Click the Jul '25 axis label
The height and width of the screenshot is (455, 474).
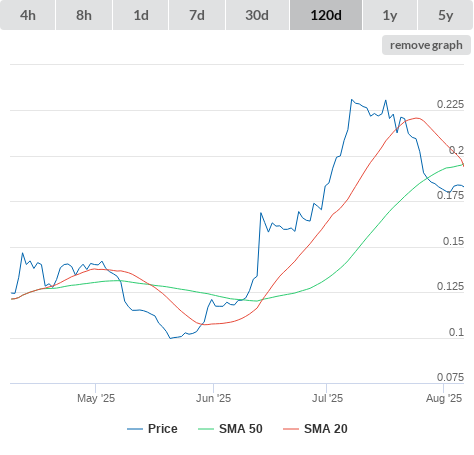tap(327, 398)
